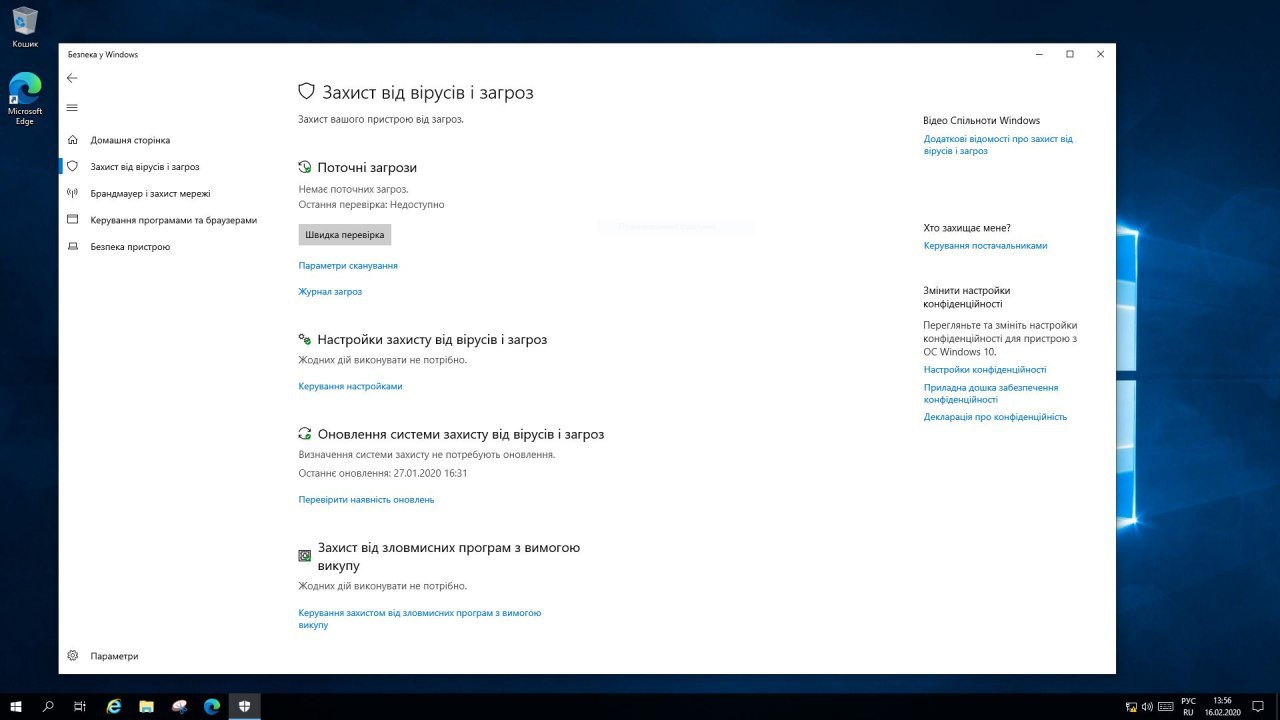The width and height of the screenshot is (1280, 720).
Task: Click the text Останнє оновлення: 27.01.2020 16:31
Action: tap(383, 473)
